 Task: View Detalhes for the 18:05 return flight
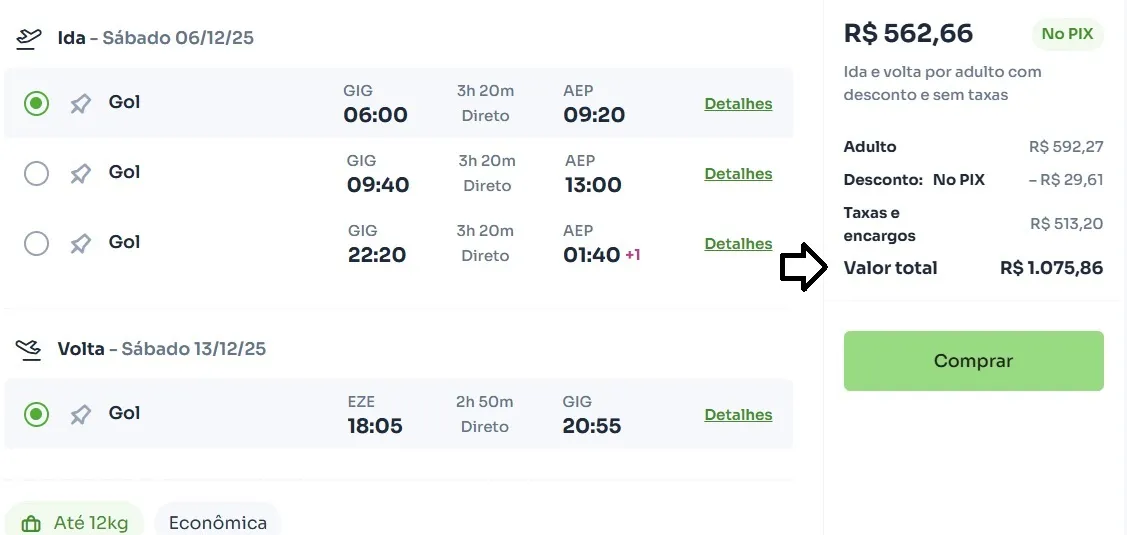[x=738, y=415]
